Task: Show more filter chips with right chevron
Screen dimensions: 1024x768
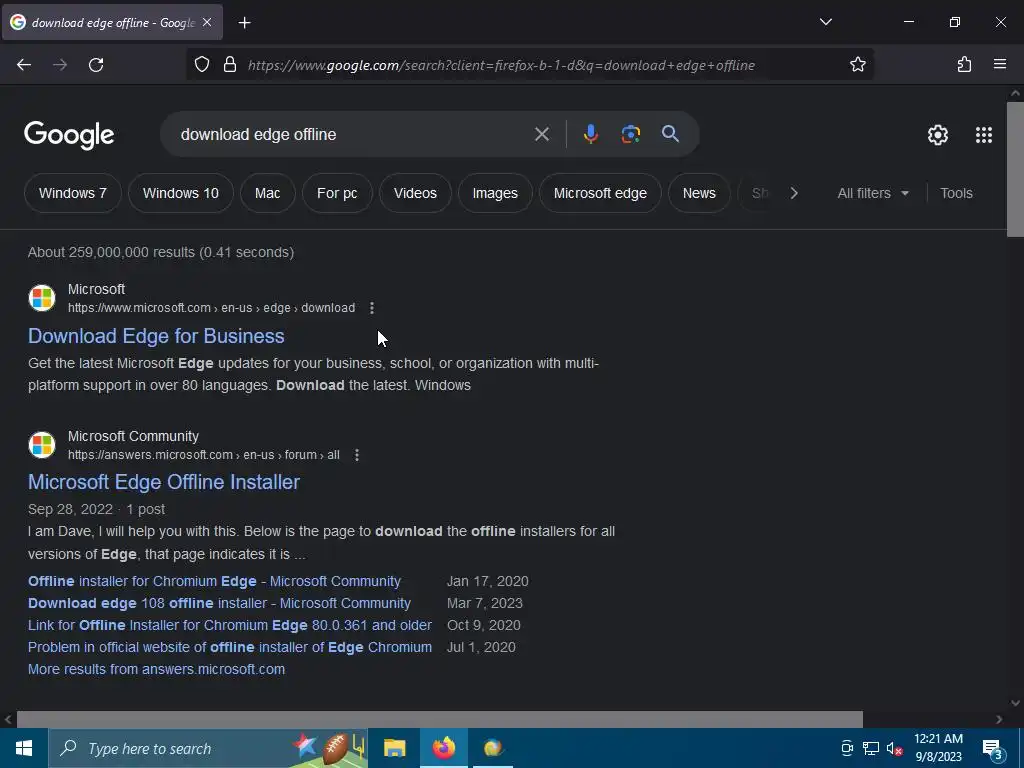Action: click(x=793, y=193)
